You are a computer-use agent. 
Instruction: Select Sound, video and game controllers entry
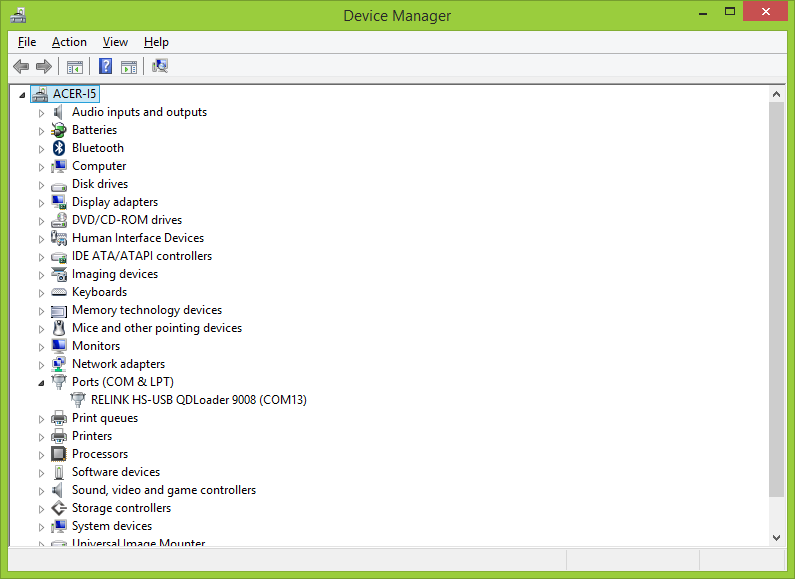[163, 490]
